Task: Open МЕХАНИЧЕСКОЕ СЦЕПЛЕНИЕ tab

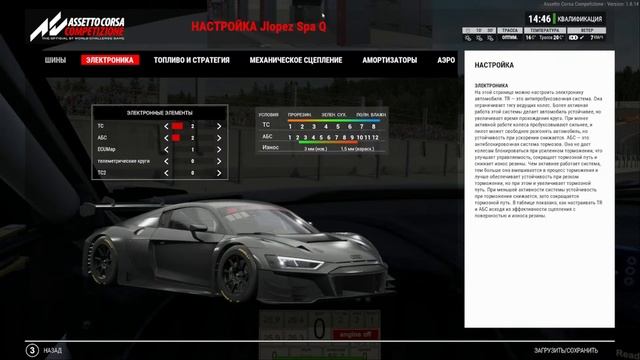Action: [x=296, y=60]
